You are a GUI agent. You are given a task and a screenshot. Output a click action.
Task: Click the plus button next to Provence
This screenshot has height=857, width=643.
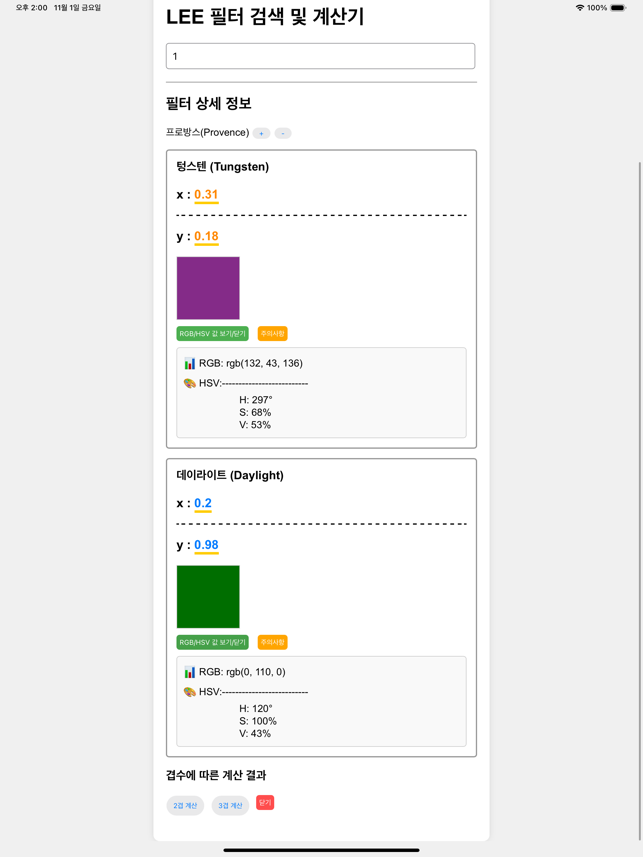pyautogui.click(x=261, y=133)
